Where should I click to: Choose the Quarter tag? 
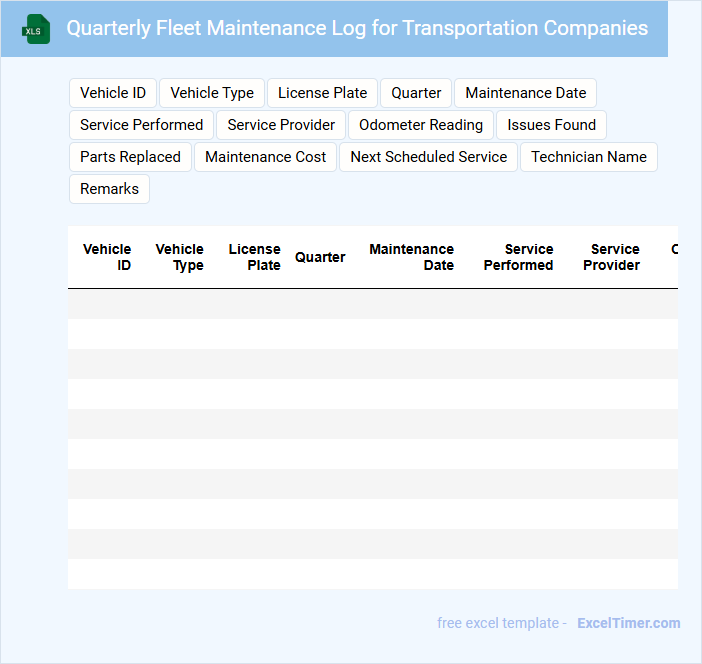416,93
